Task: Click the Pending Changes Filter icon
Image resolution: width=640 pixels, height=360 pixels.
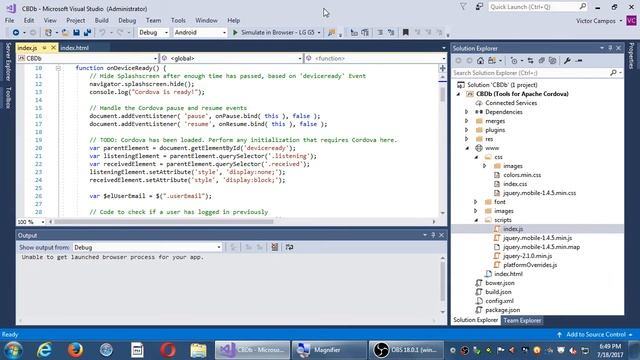Action: (514, 61)
